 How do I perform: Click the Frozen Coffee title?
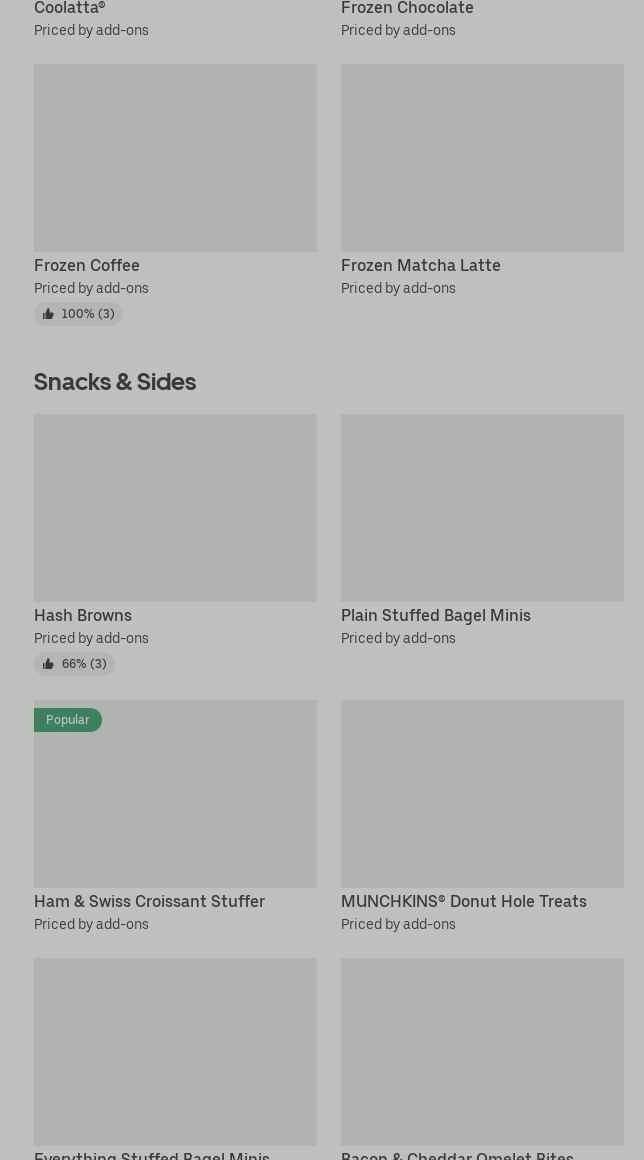(87, 266)
